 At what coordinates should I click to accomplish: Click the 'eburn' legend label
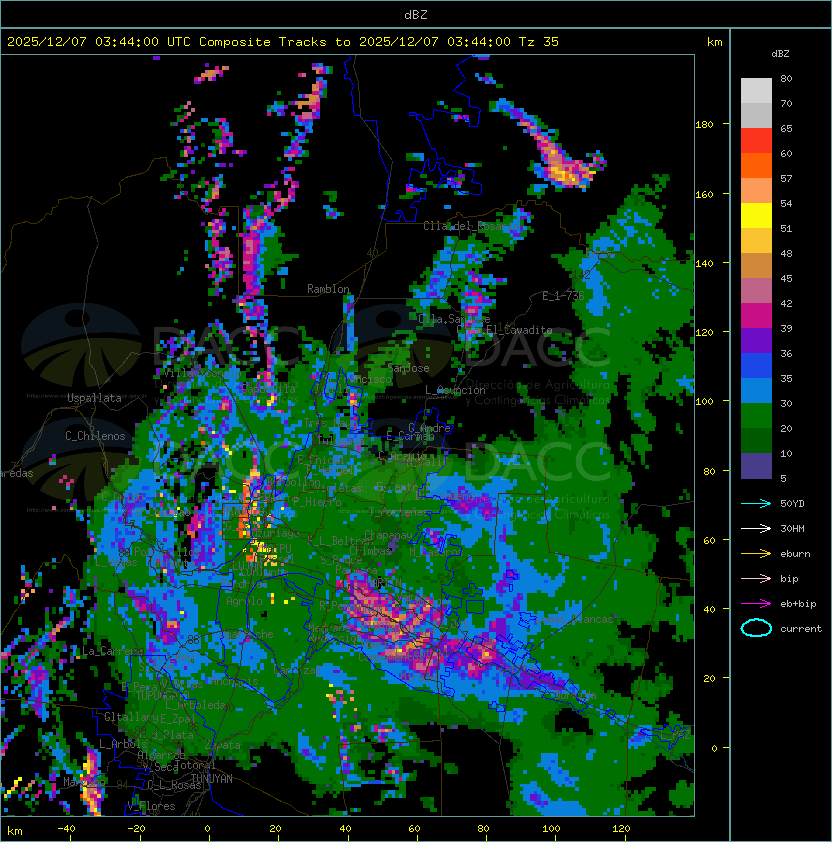pos(795,554)
